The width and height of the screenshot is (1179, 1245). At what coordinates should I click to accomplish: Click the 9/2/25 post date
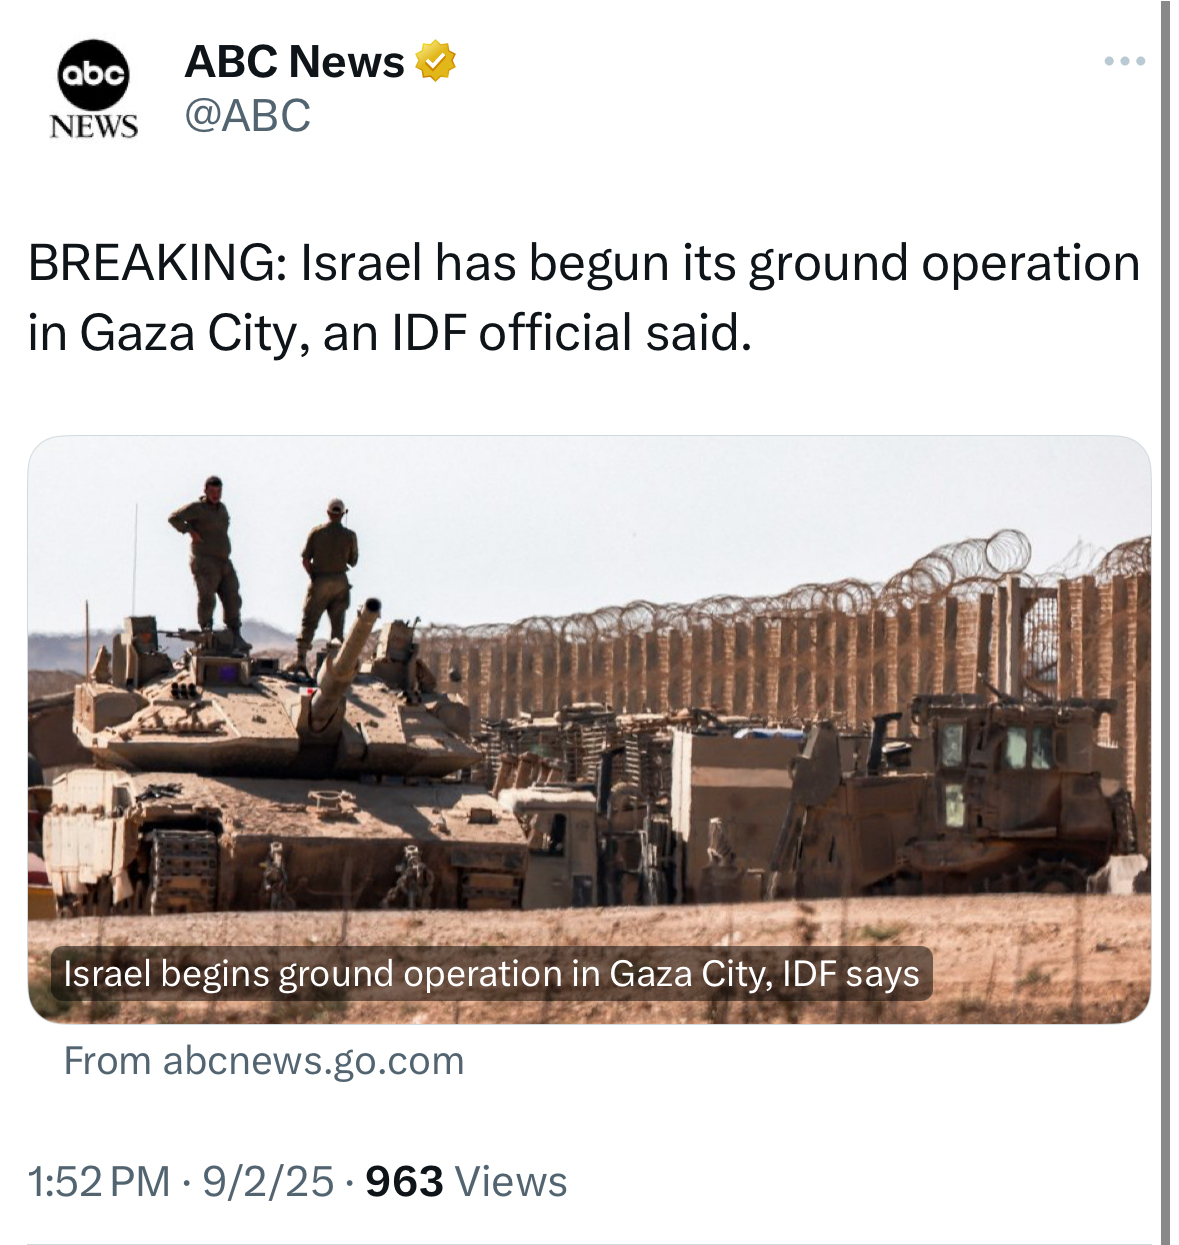[268, 1182]
